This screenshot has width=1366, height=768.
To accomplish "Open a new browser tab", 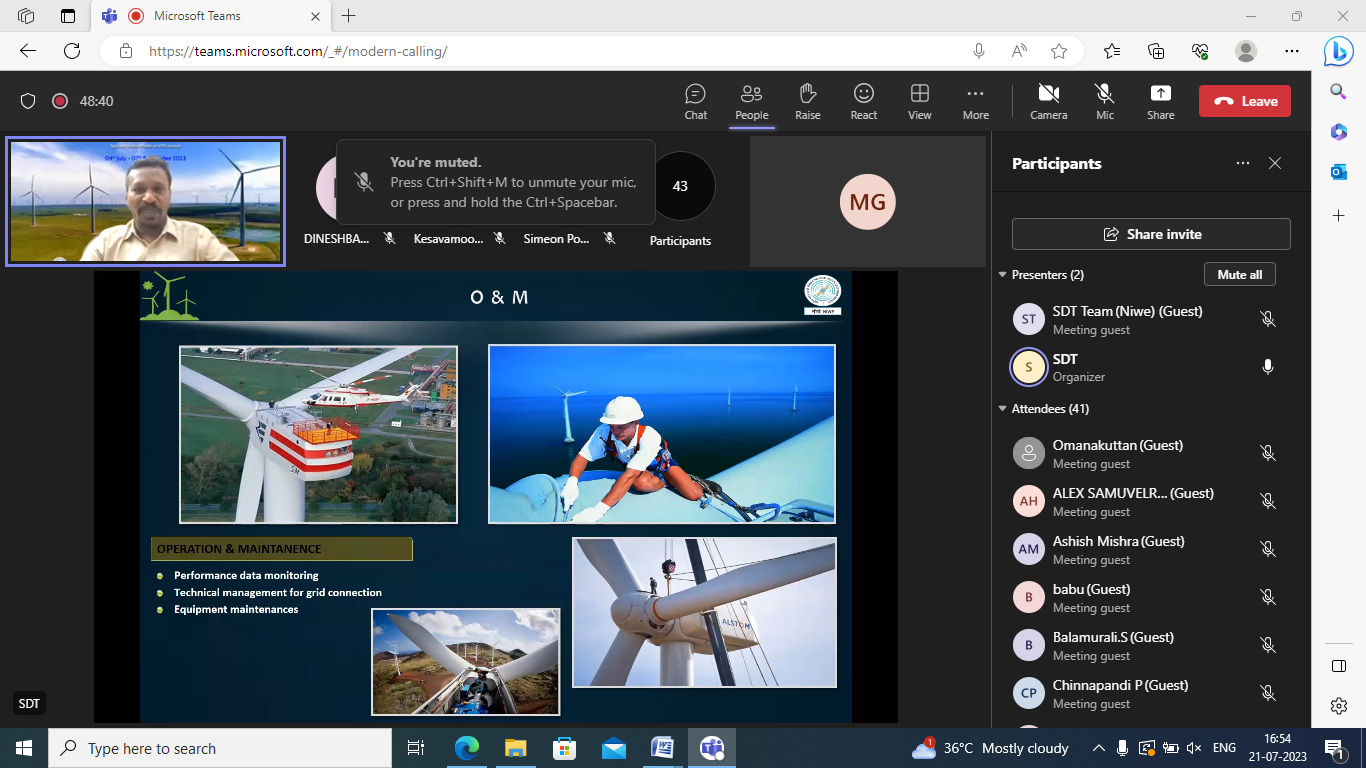I will [348, 16].
